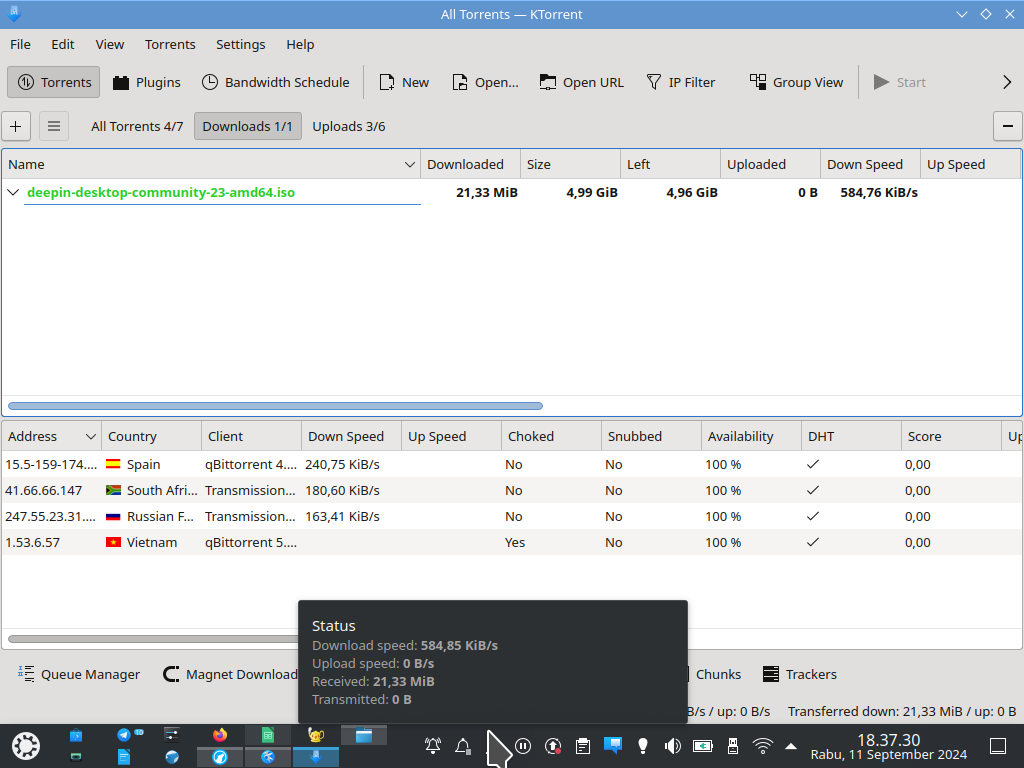This screenshot has height=768, width=1024.
Task: Click the peer list horizontal scrollbar
Action: click(x=153, y=639)
